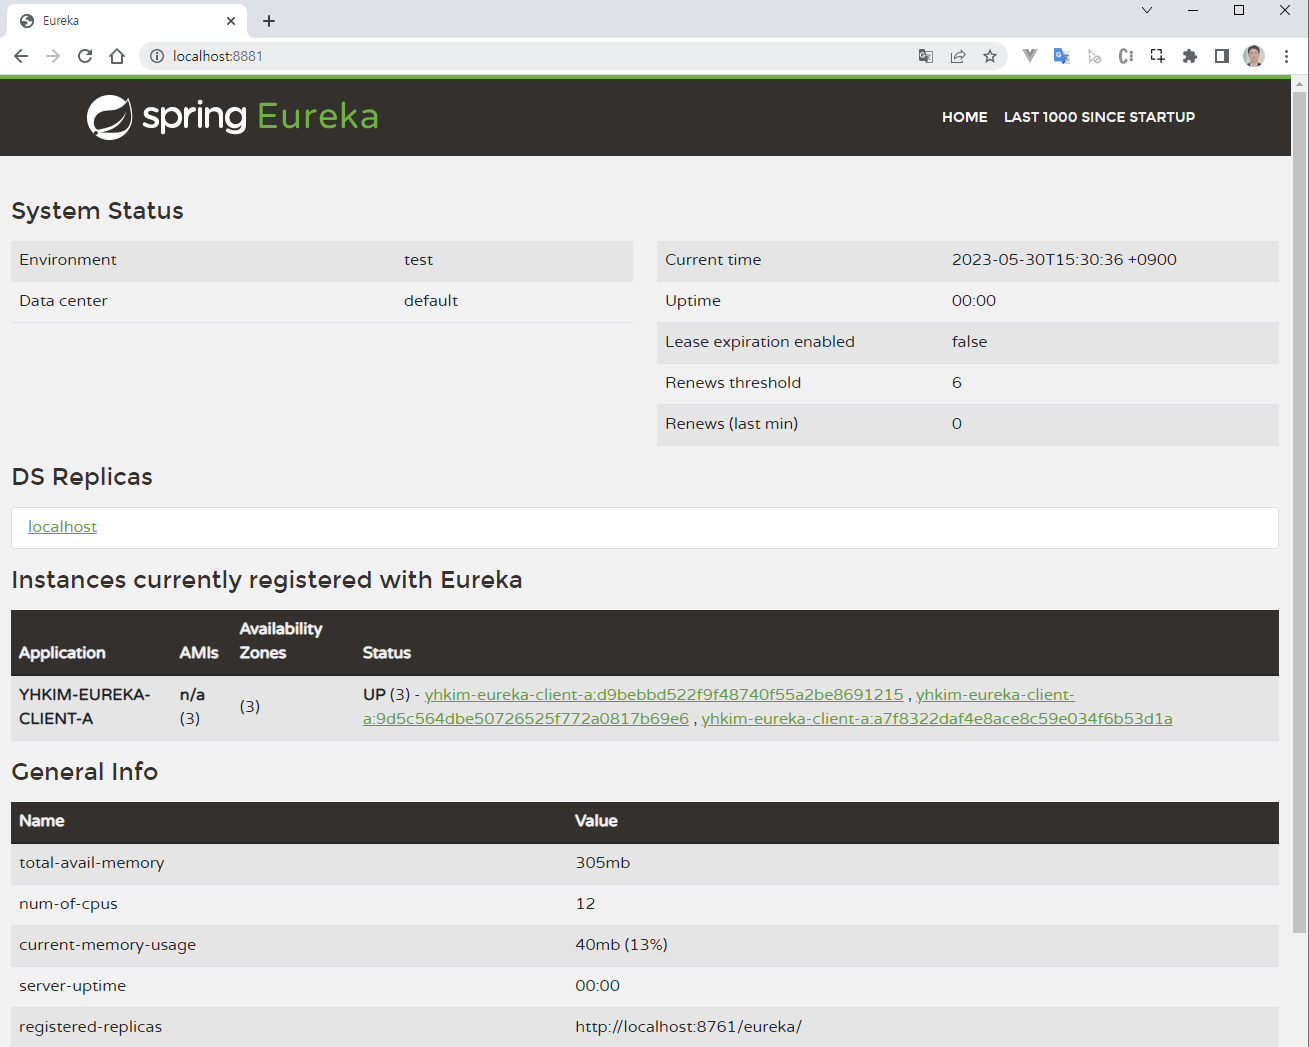Viewport: 1309px width, 1047px height.
Task: Select the Eureka browser tab
Action: click(x=127, y=21)
